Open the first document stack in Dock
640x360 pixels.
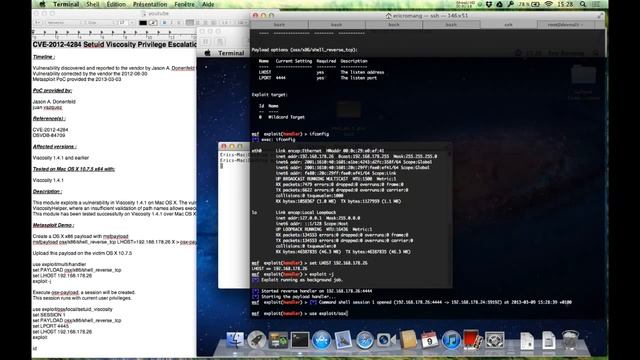(527, 341)
